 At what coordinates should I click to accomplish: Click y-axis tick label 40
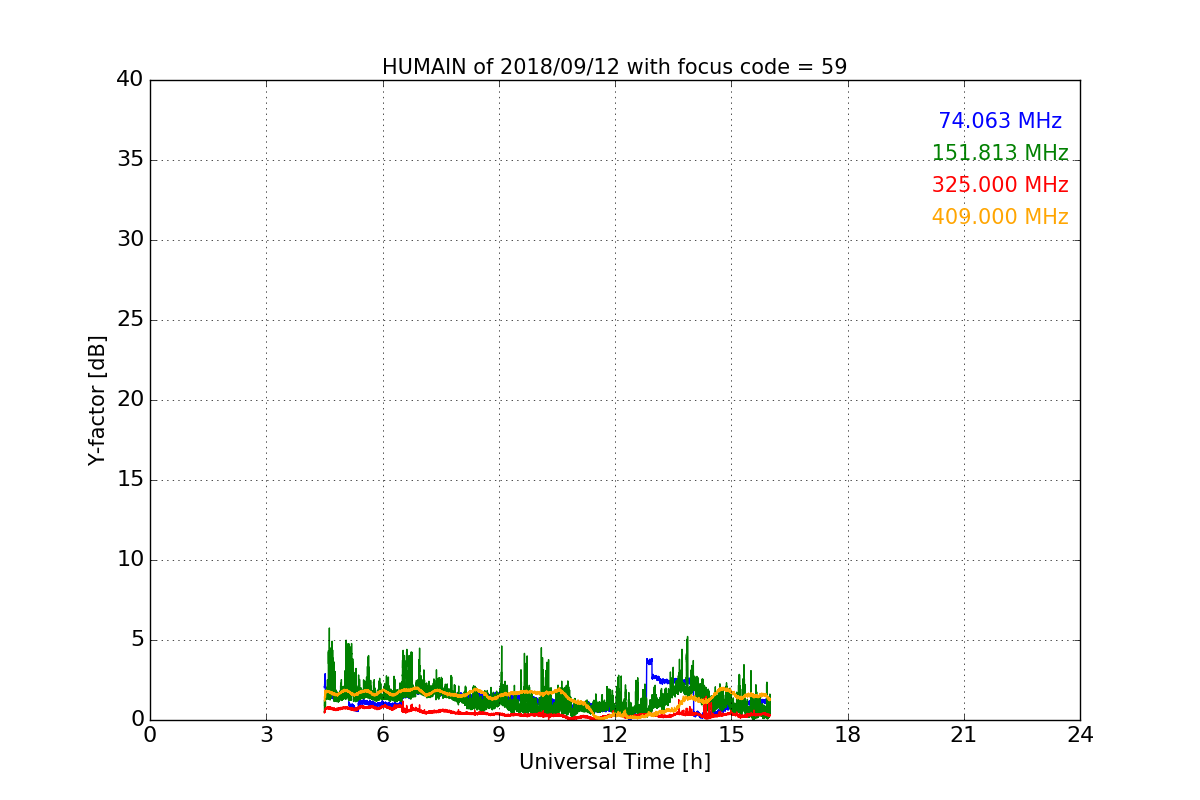130,80
